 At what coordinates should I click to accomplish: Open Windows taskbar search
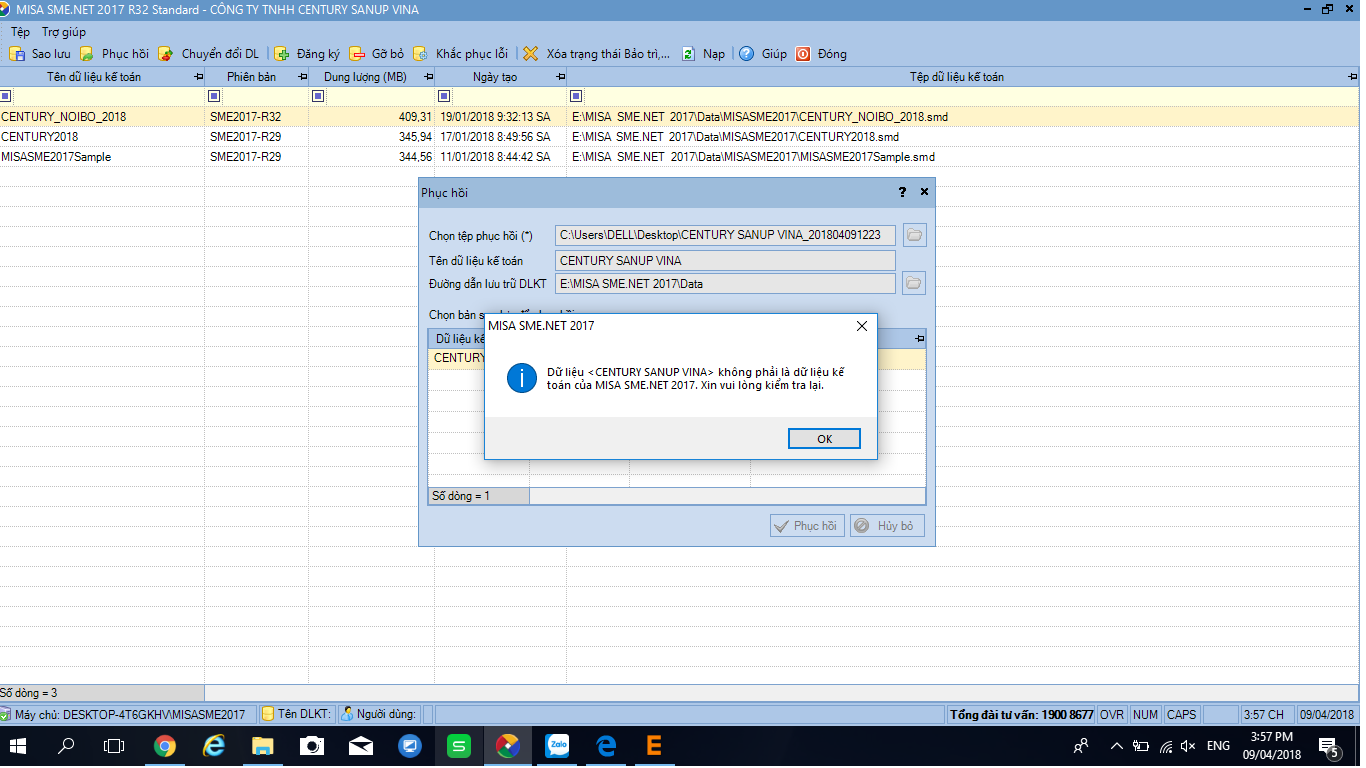click(66, 746)
